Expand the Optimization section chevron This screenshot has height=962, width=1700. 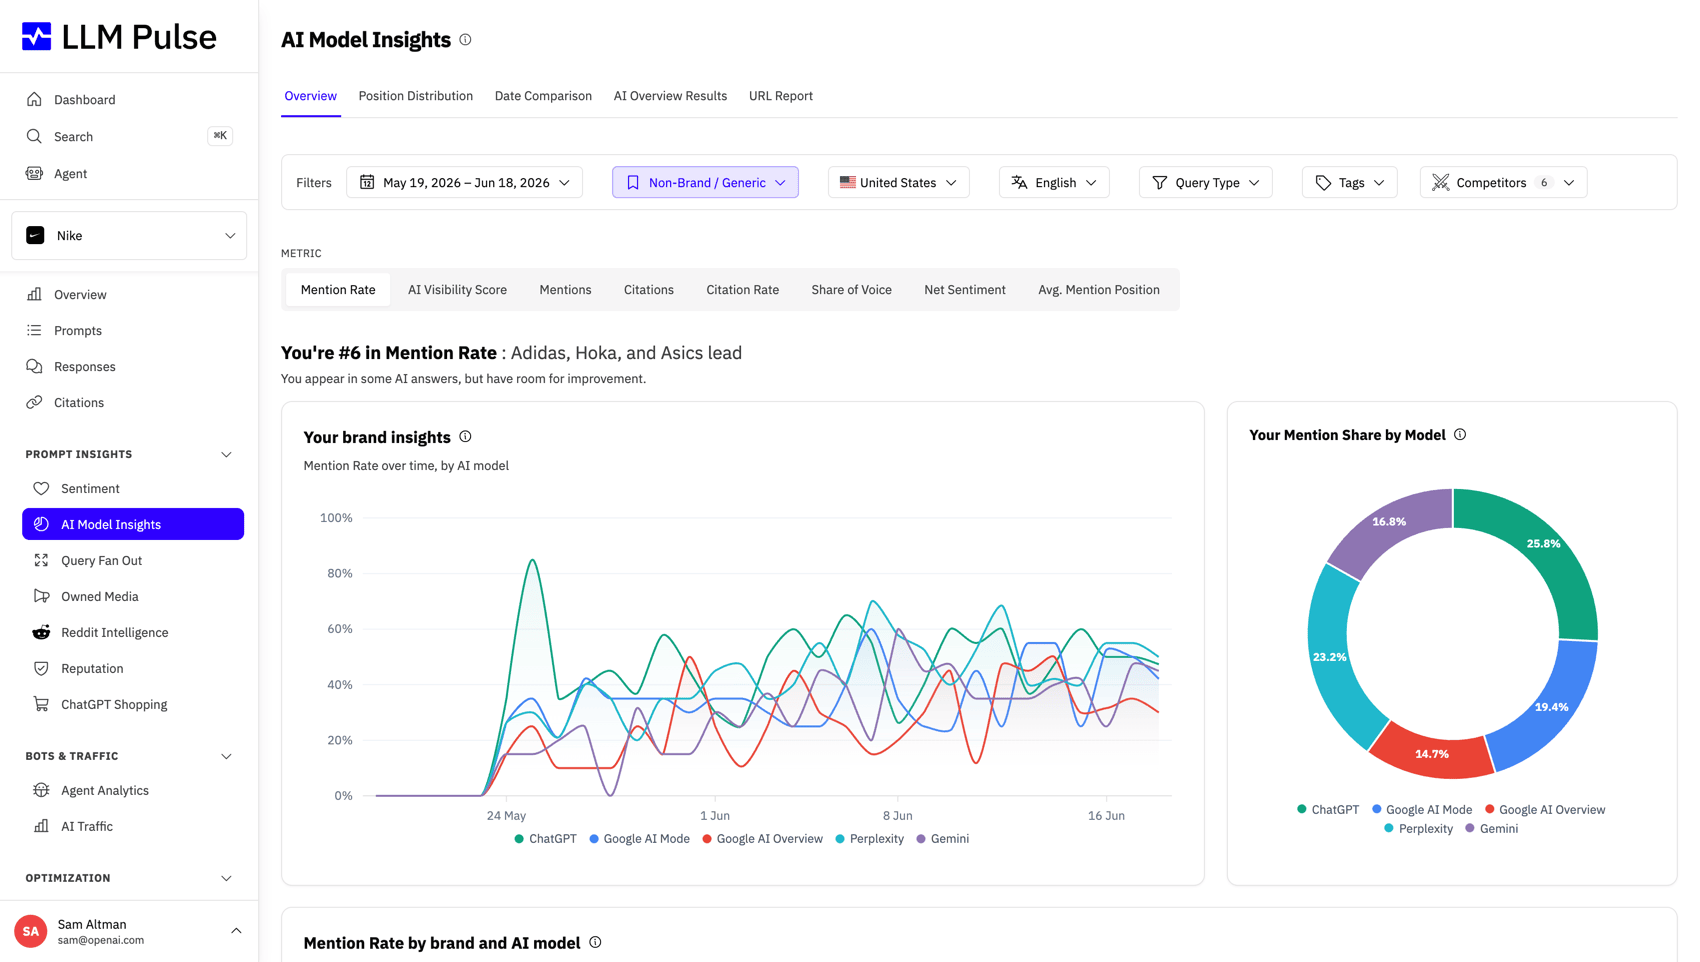[226, 878]
